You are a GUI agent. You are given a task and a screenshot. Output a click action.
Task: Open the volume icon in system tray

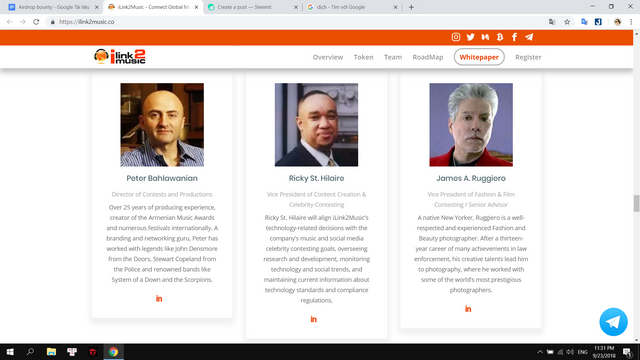click(570, 352)
